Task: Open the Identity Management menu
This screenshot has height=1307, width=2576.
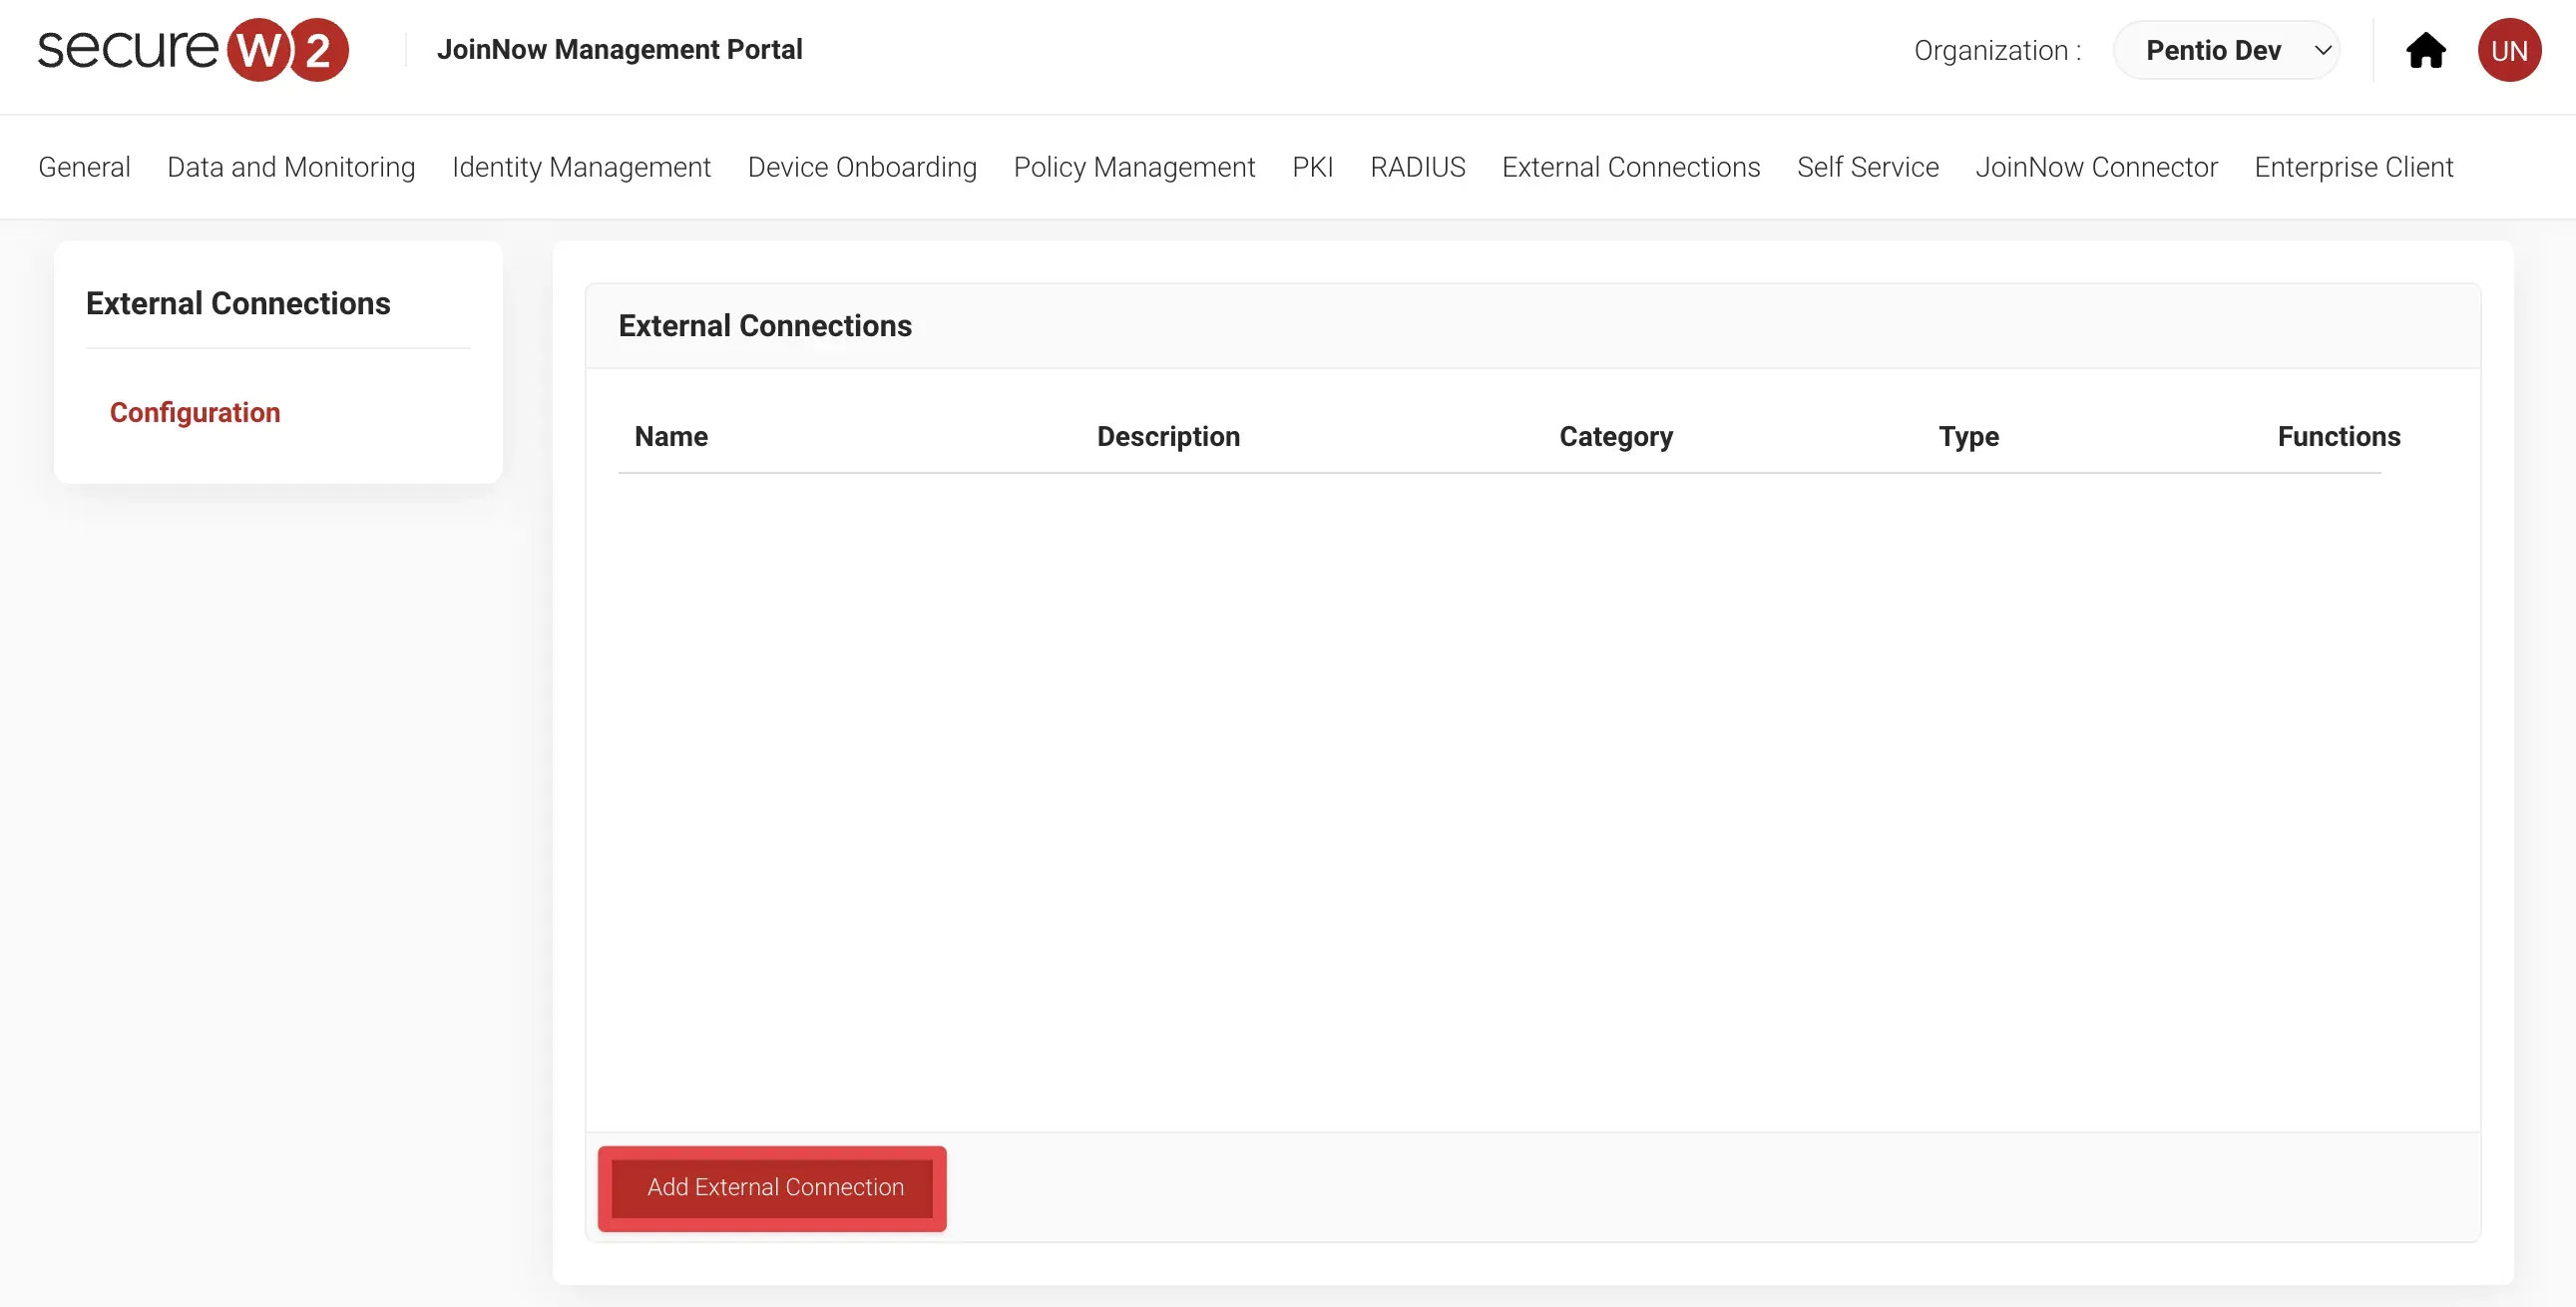Action: pyautogui.click(x=581, y=167)
